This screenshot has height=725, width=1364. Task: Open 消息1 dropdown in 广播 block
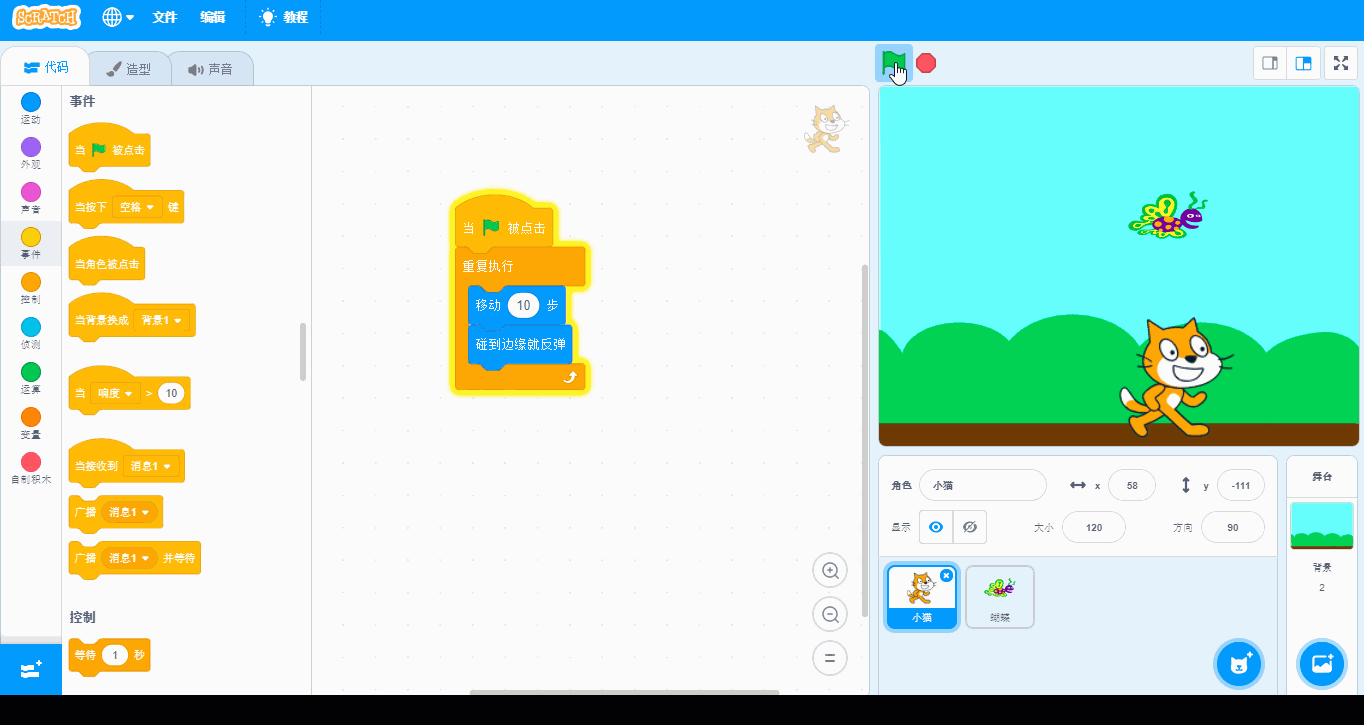point(129,512)
